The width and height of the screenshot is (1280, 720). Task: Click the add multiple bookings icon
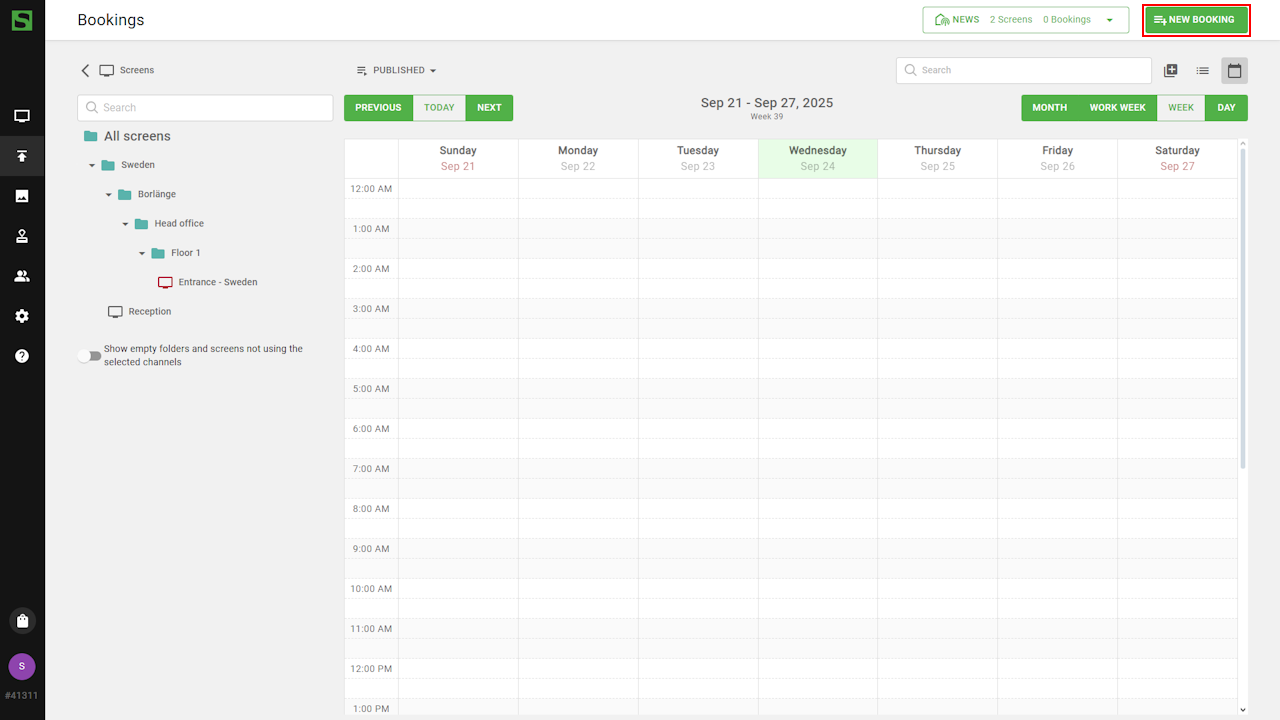click(x=1171, y=71)
